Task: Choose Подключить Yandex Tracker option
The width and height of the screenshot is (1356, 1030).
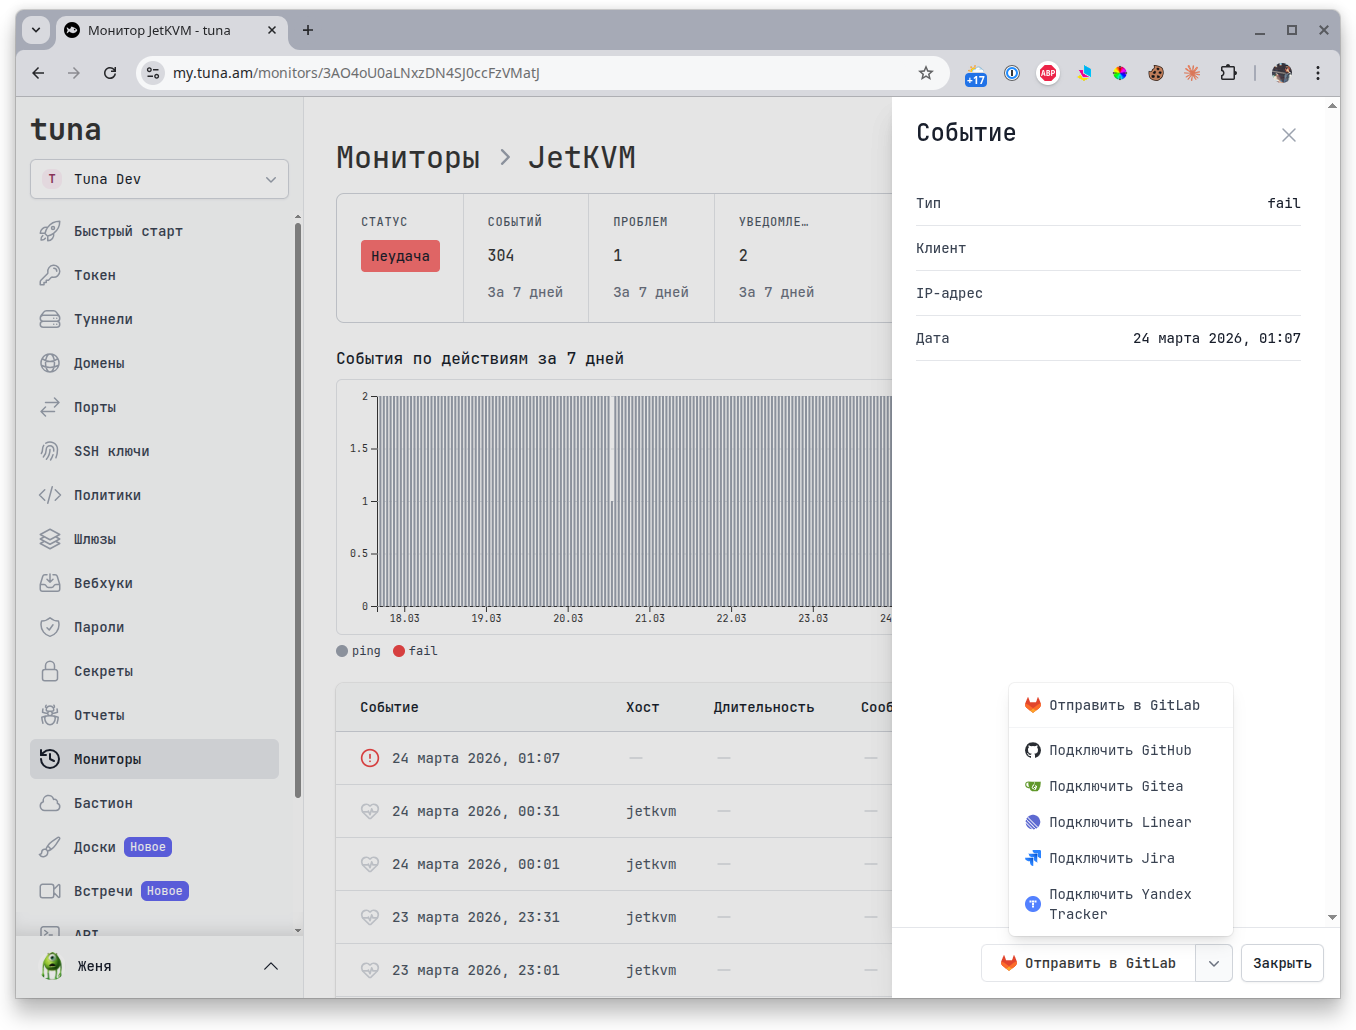Action: coord(1119,904)
